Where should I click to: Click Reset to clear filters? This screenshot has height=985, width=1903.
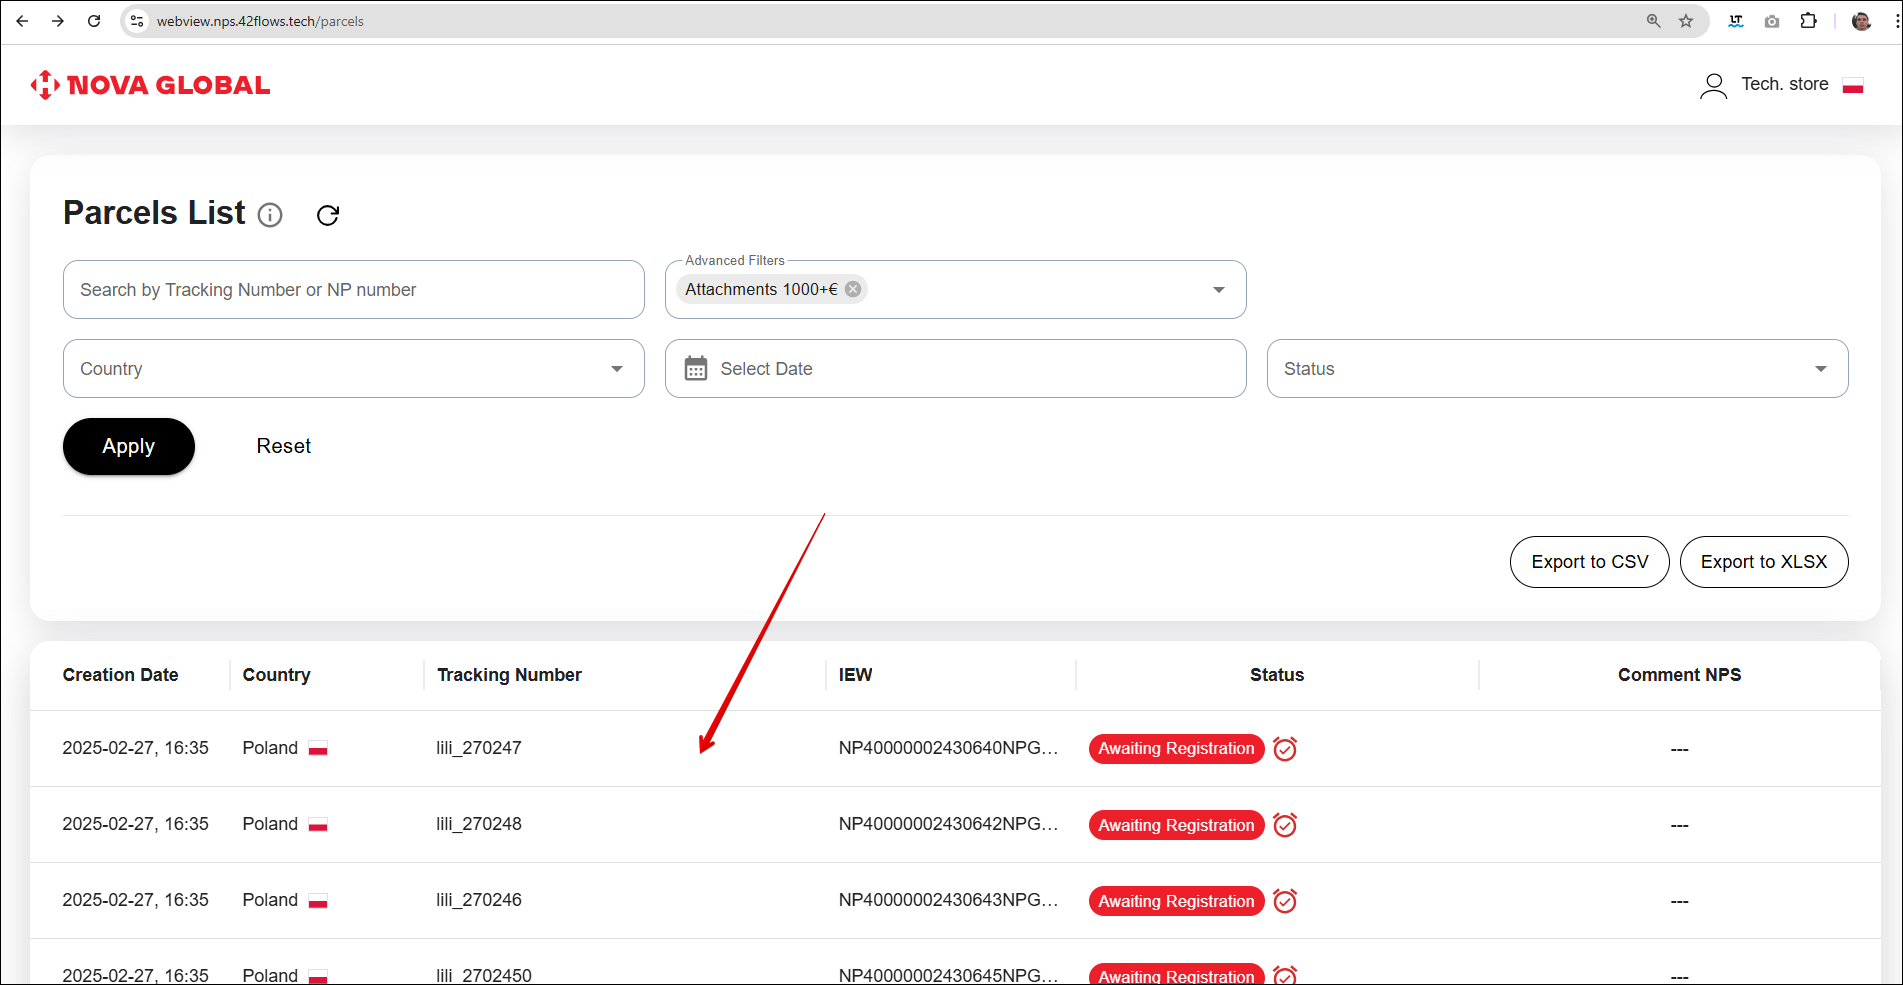pos(283,446)
